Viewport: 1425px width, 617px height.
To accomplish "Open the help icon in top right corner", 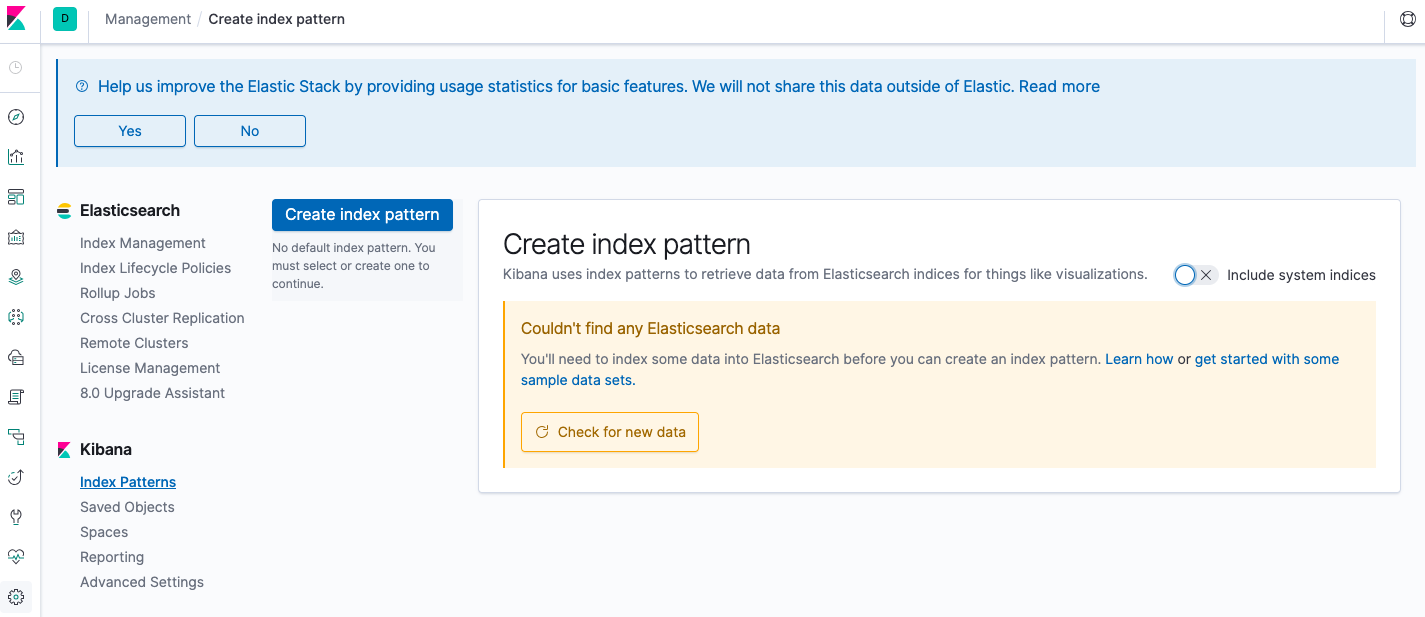I will [1406, 19].
